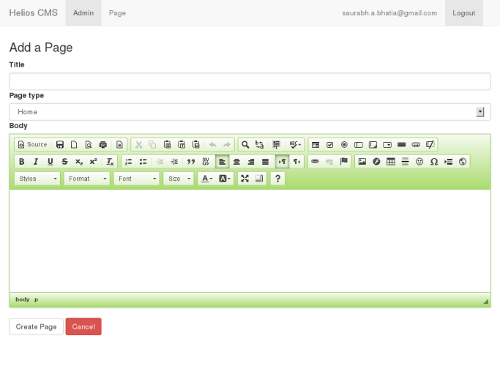Open the Smiley picker icon
The width and height of the screenshot is (500, 366).
[420, 162]
